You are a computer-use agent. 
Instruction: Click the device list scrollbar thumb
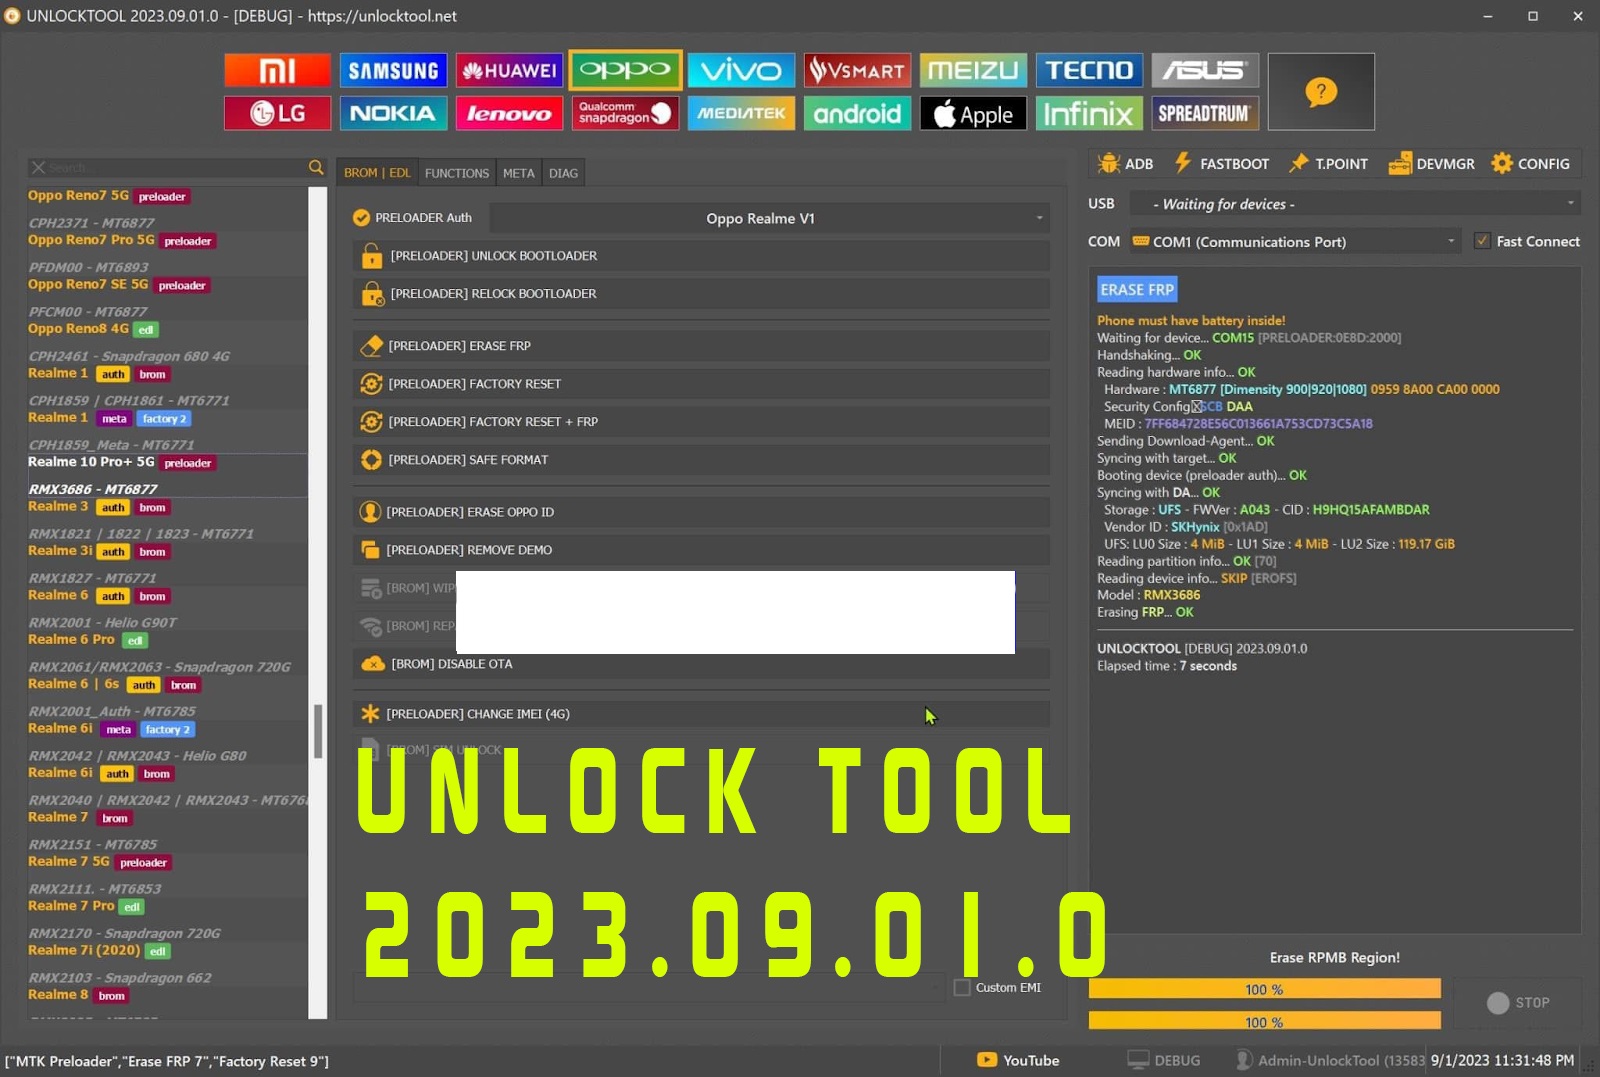click(x=318, y=732)
